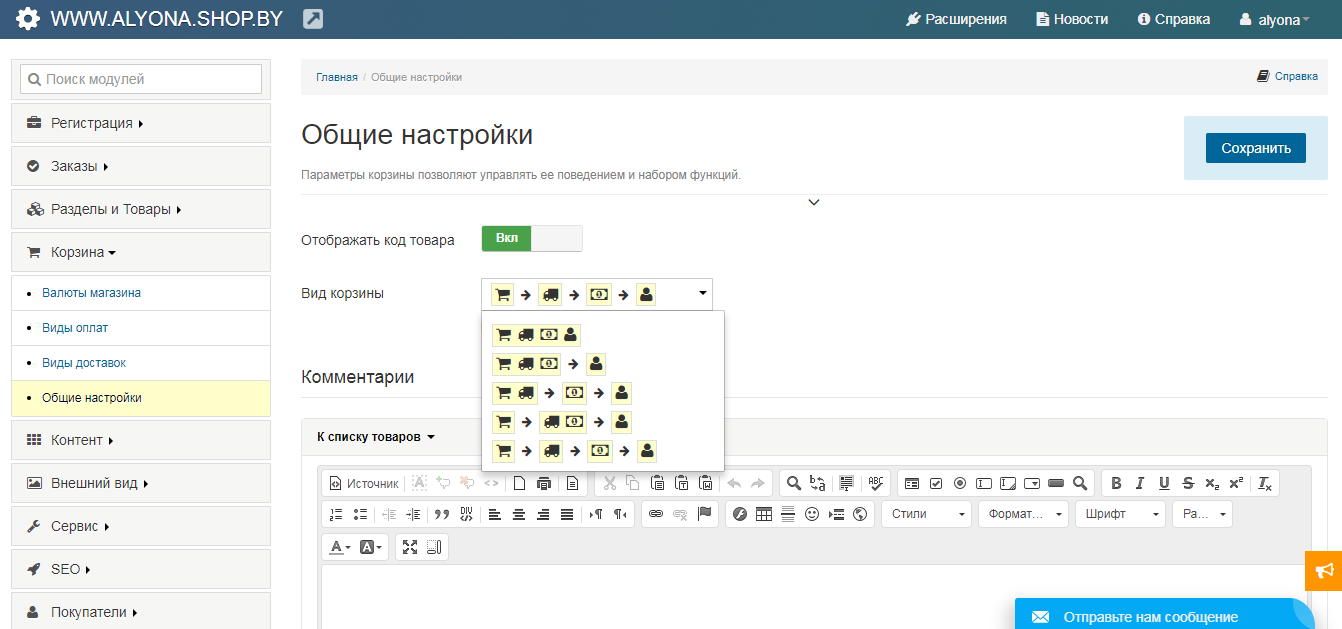Click the Underline icon in editor toolbar
Screen dimensions: 1342x629
click(1164, 484)
